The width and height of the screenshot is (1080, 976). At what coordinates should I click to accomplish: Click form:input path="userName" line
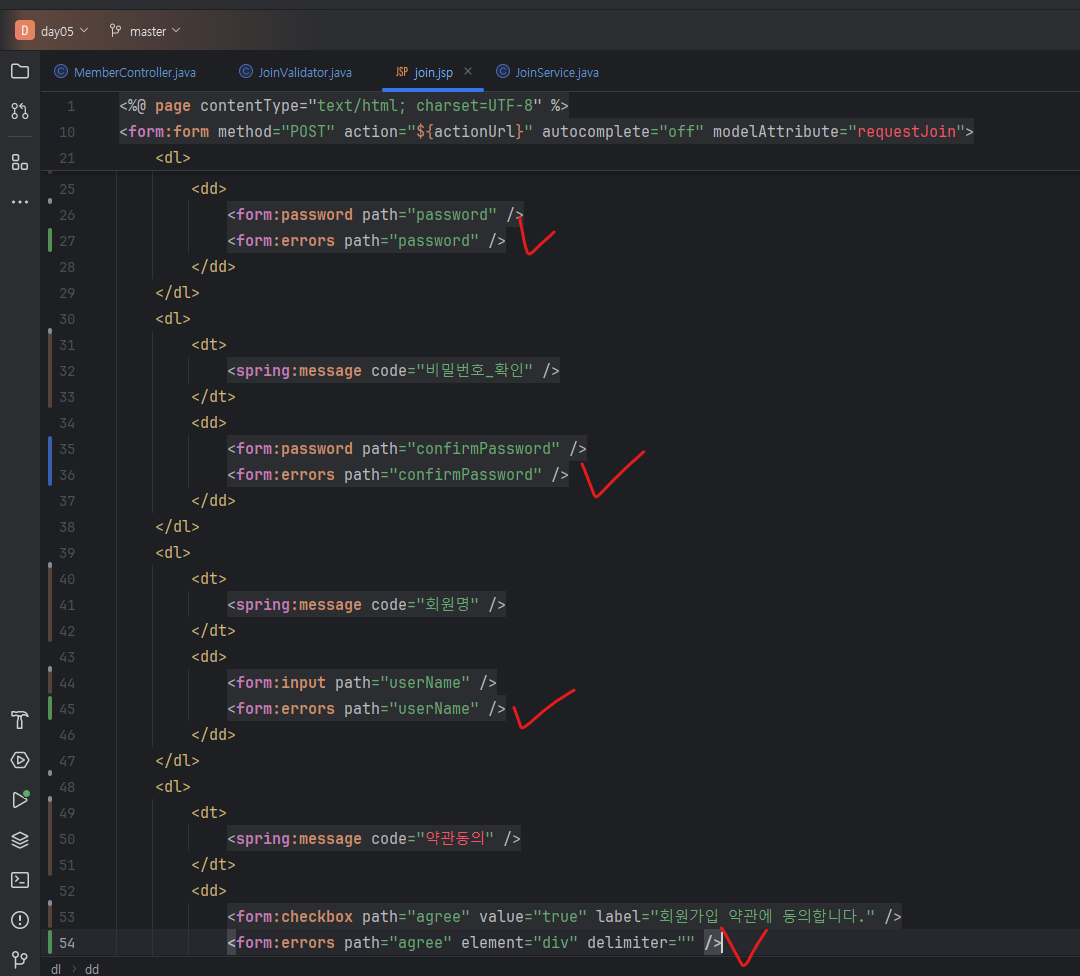[362, 683]
